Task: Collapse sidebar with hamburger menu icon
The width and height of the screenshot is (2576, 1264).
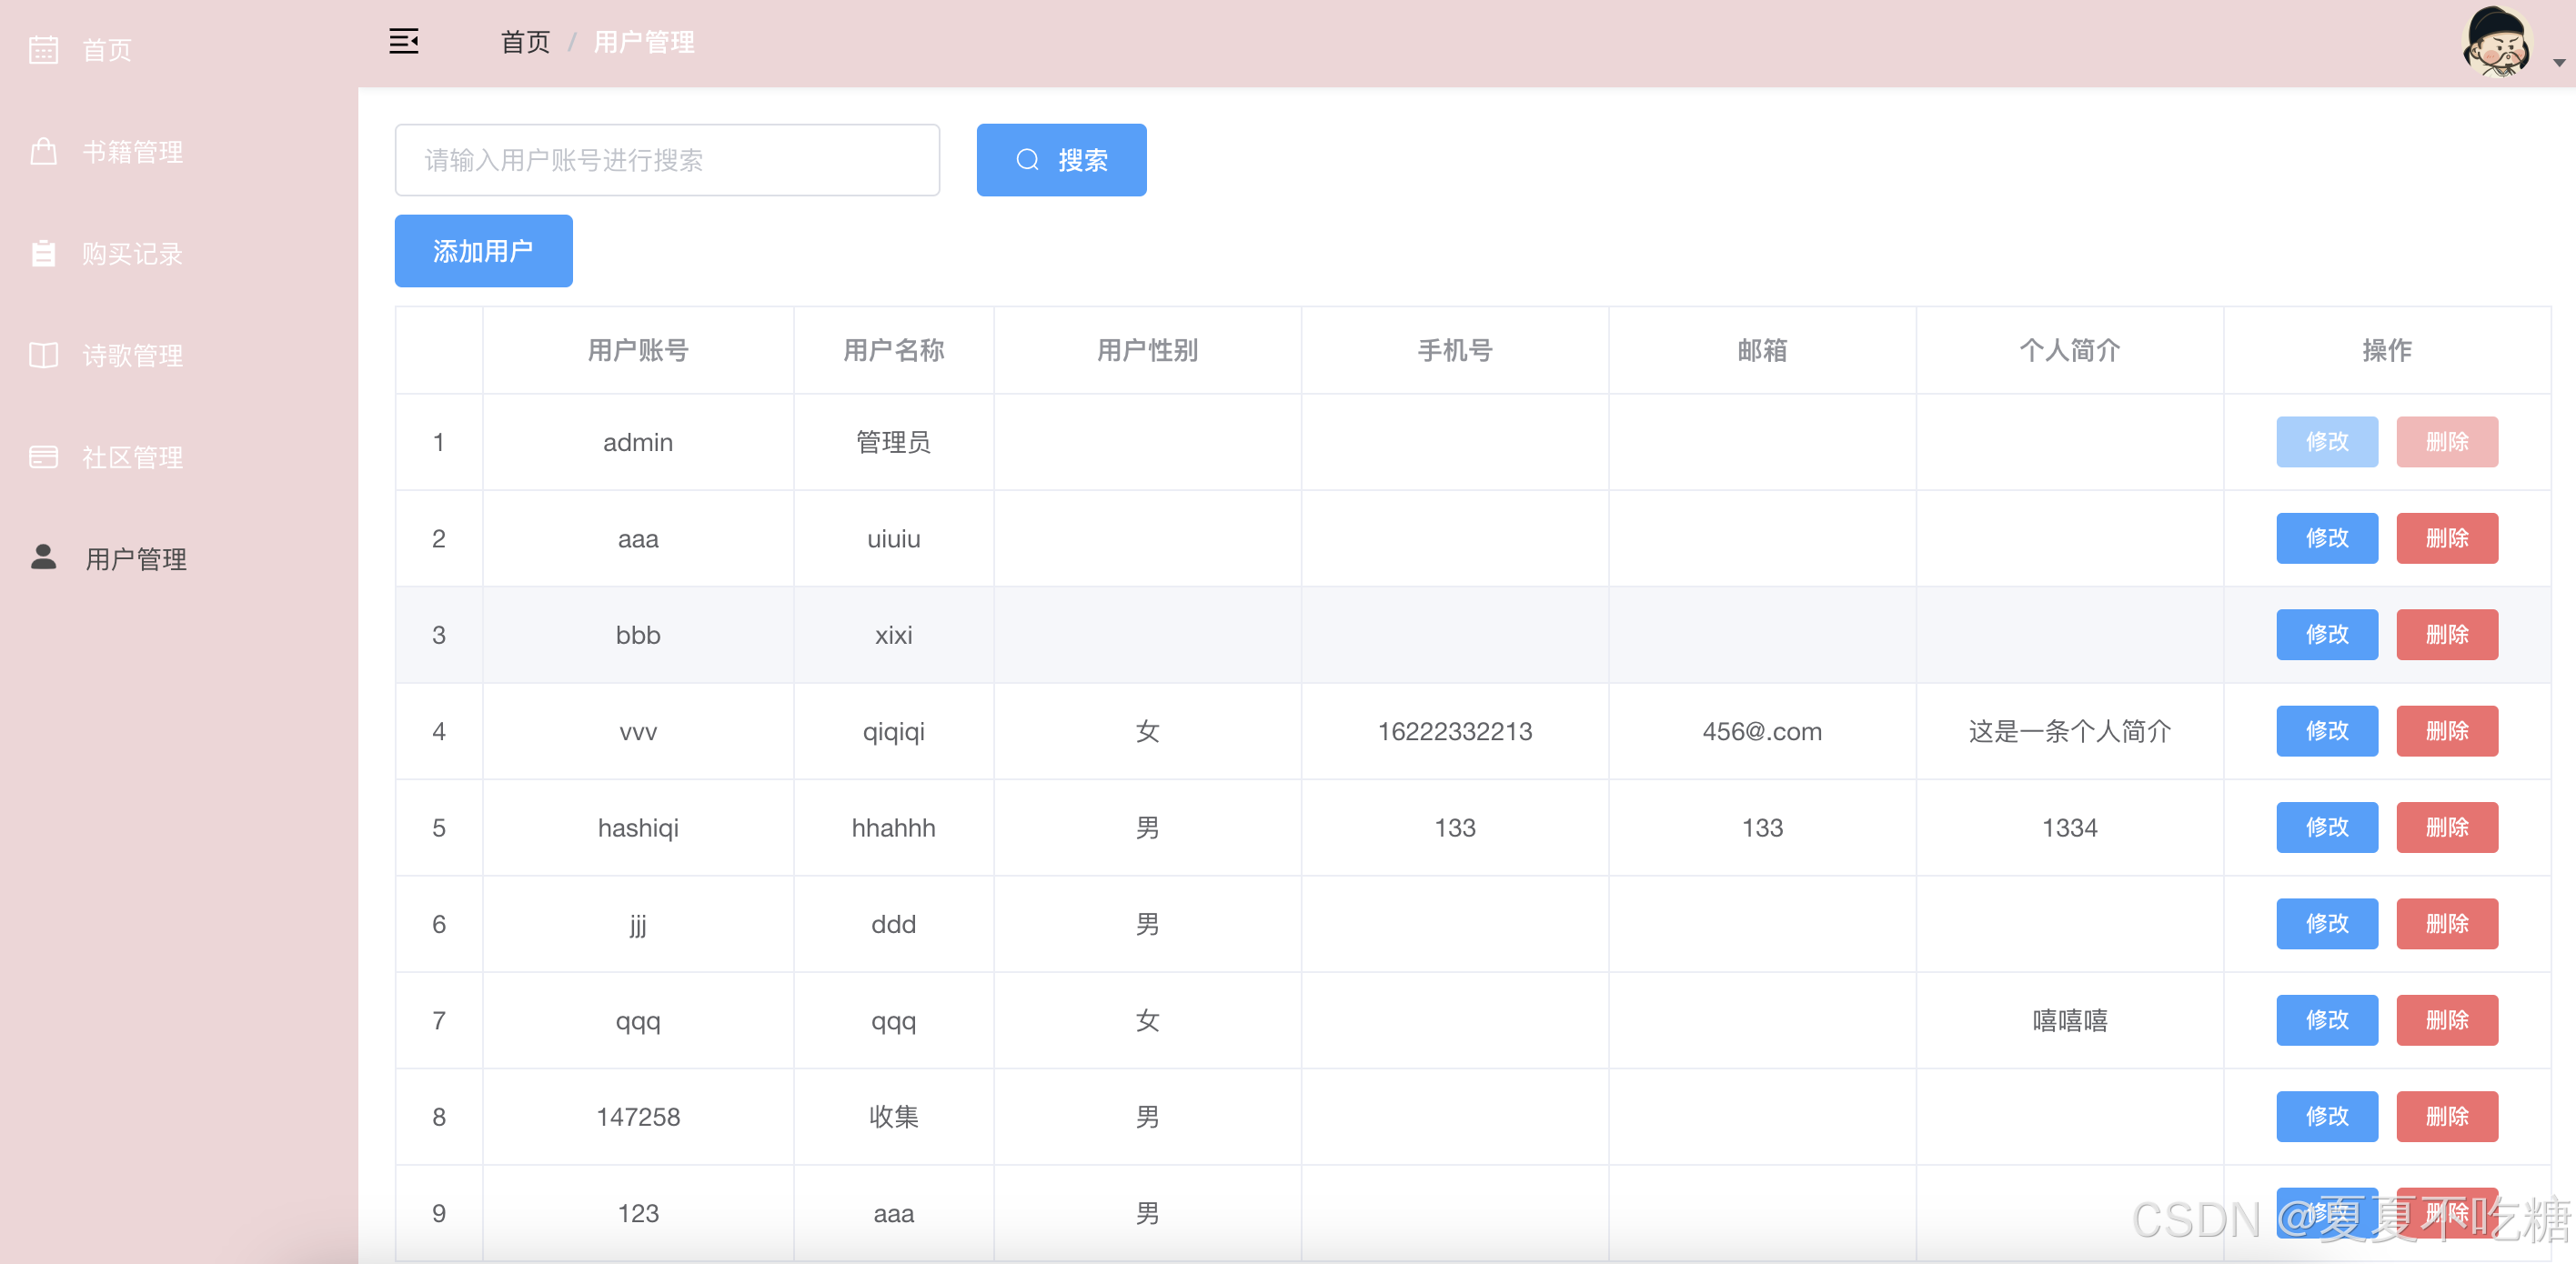Action: 403,42
